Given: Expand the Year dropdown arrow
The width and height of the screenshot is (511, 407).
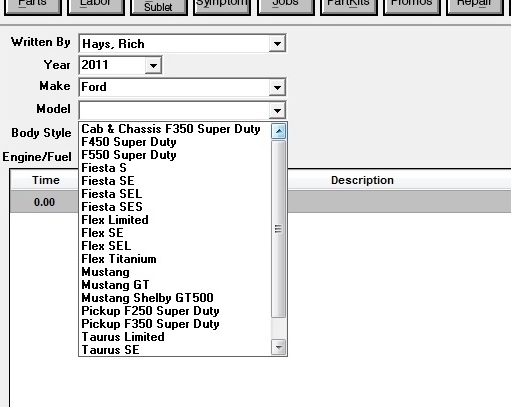Looking at the screenshot, I should [153, 65].
